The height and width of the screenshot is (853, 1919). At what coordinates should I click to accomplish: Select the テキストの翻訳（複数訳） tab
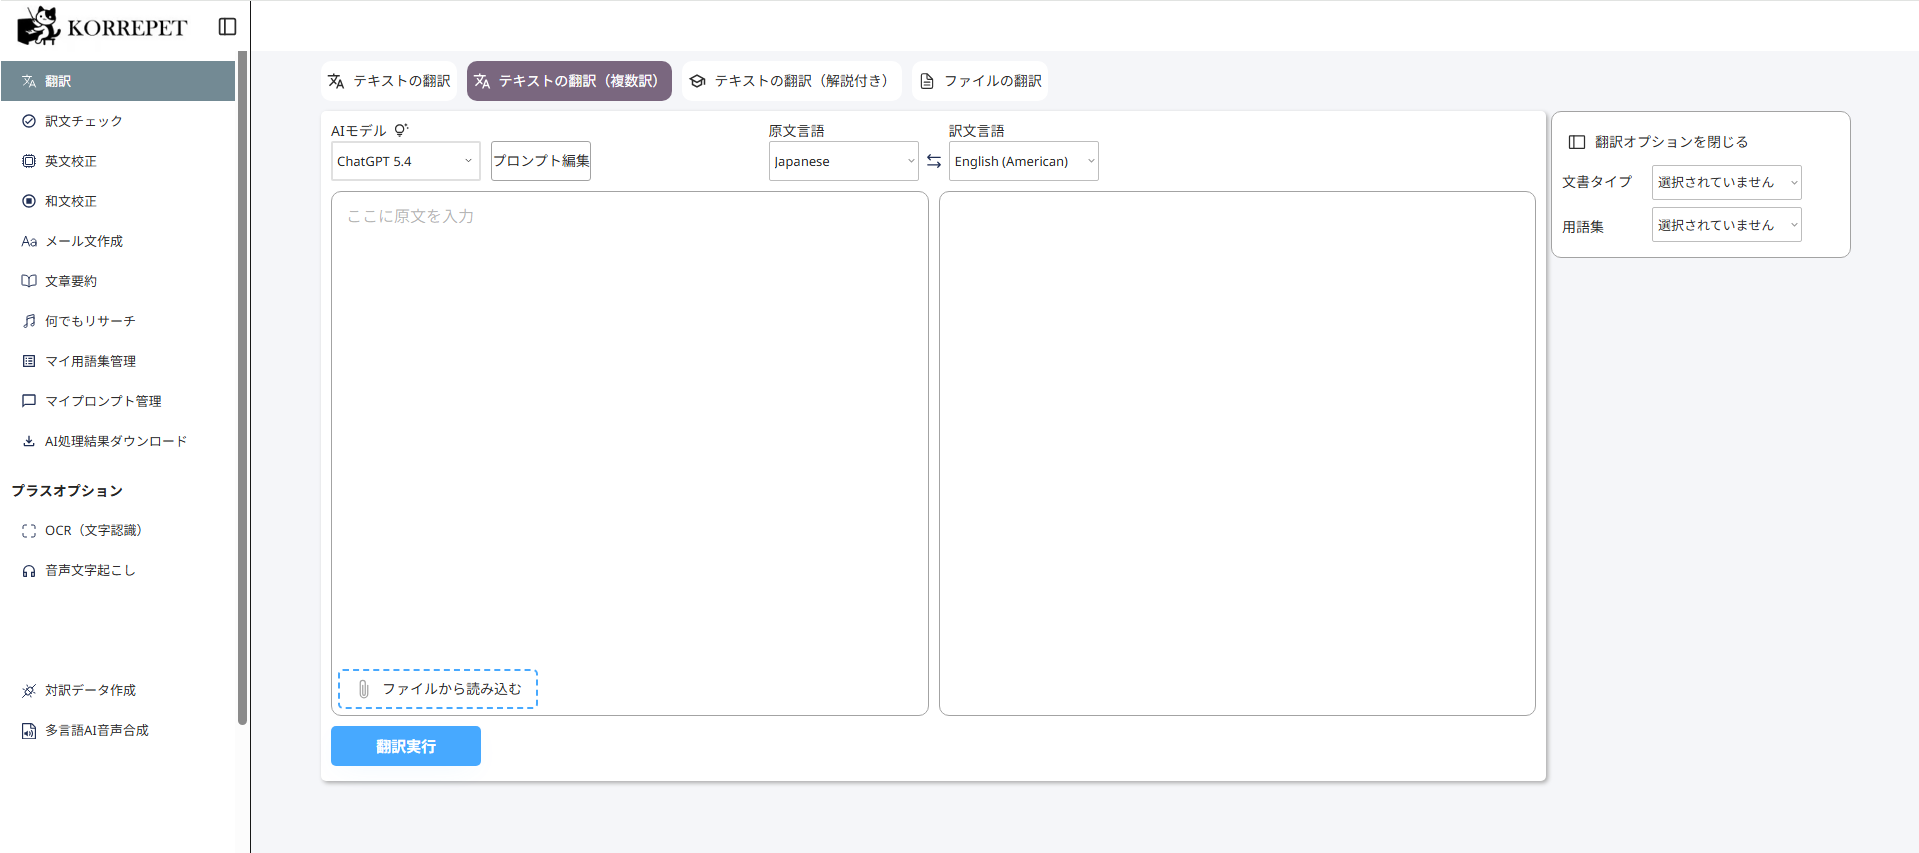(569, 81)
